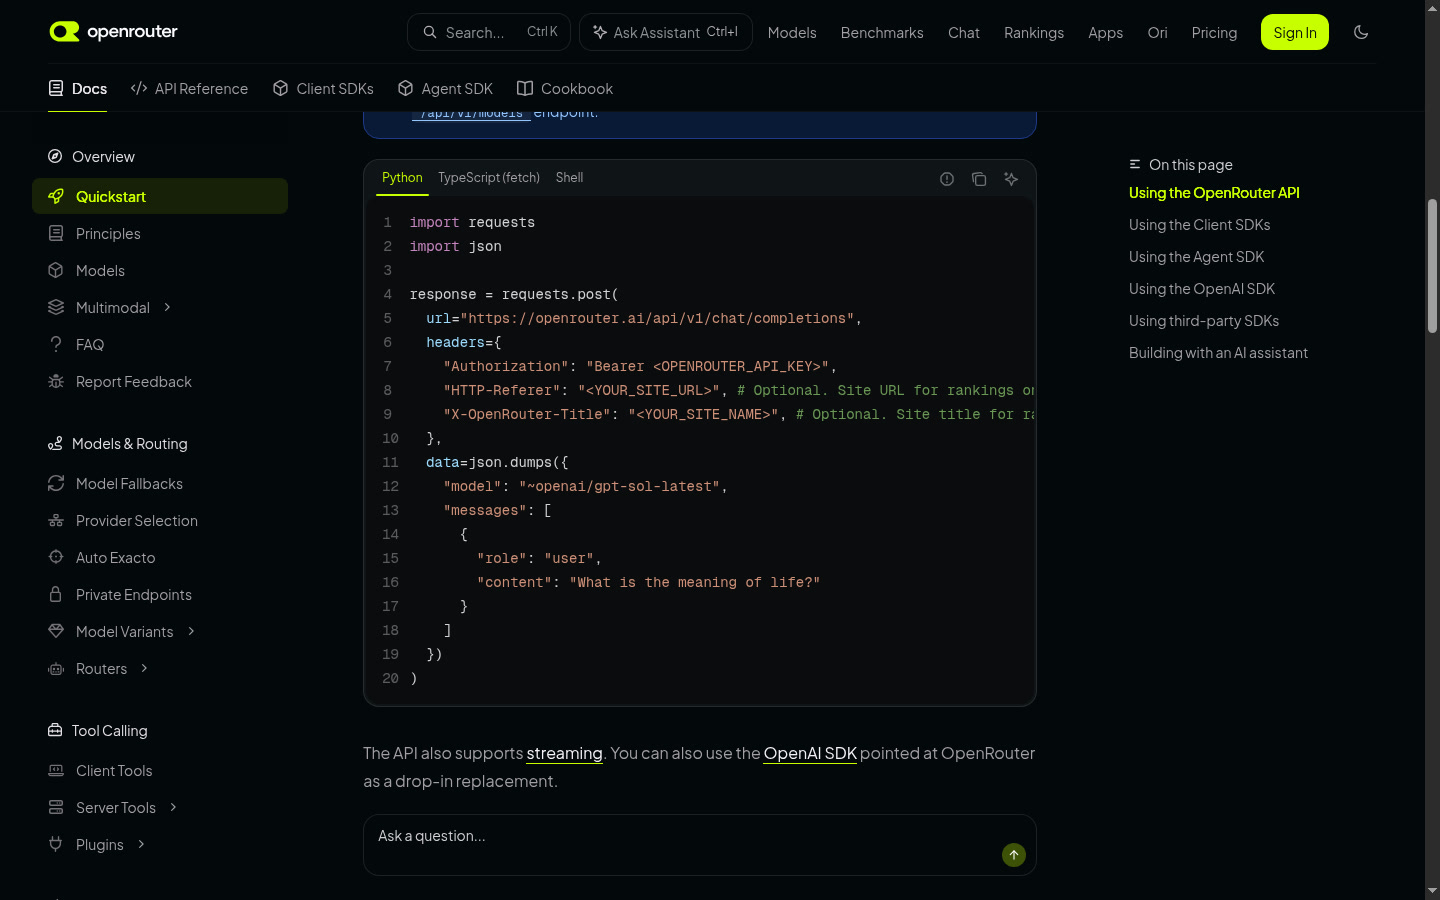Submit question with the green arrow button
Screen dimensions: 1440x900
[x=1014, y=855]
